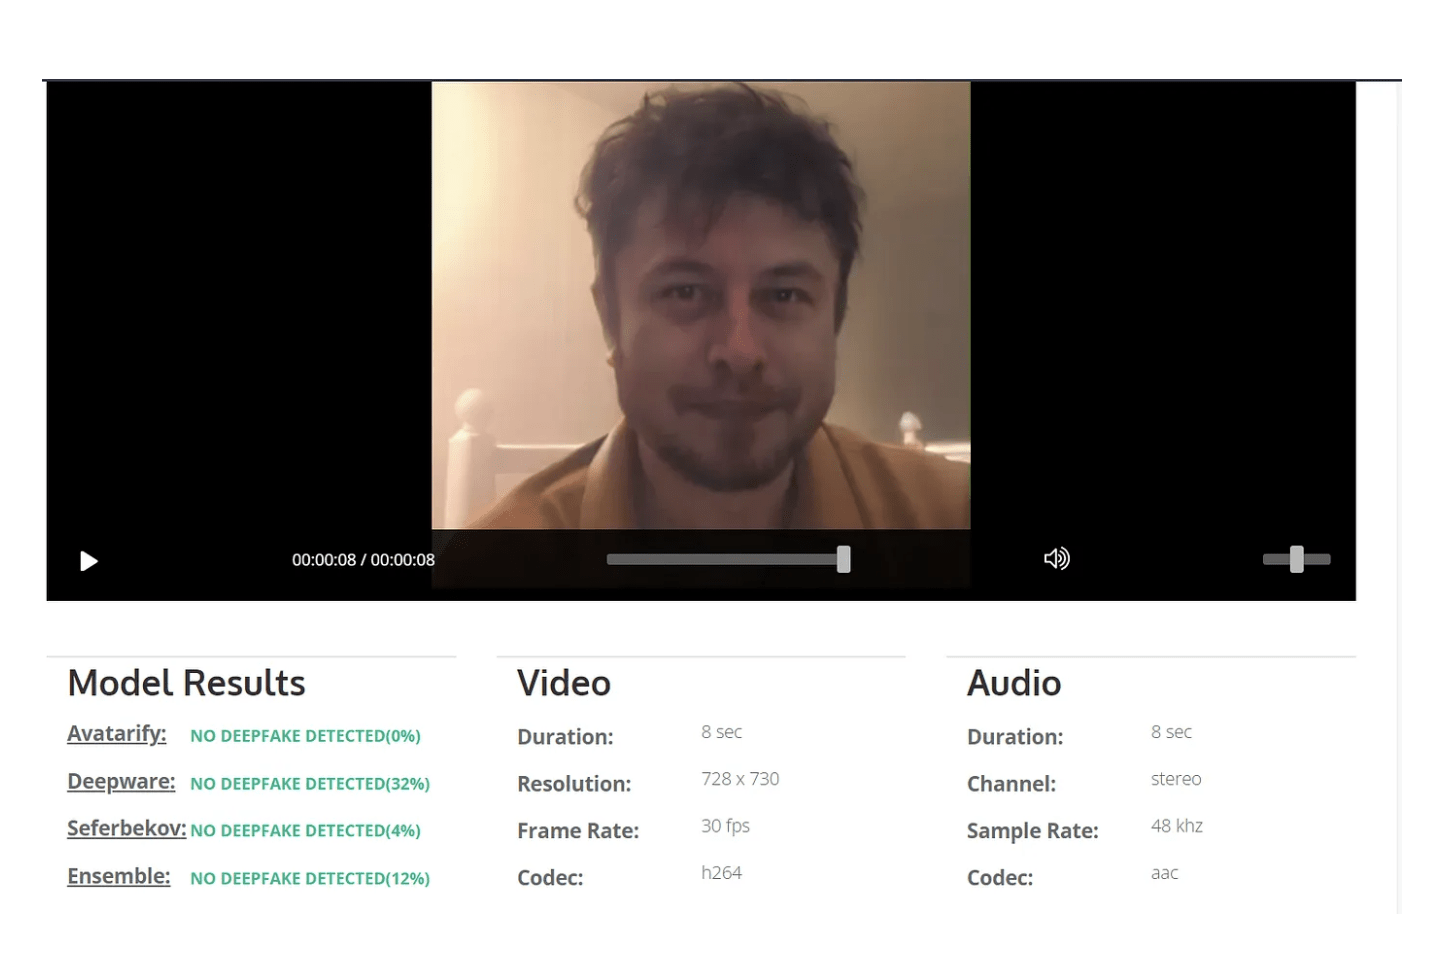The height and width of the screenshot is (954, 1442).
Task: Click the Model Results heading
Action: (x=187, y=683)
